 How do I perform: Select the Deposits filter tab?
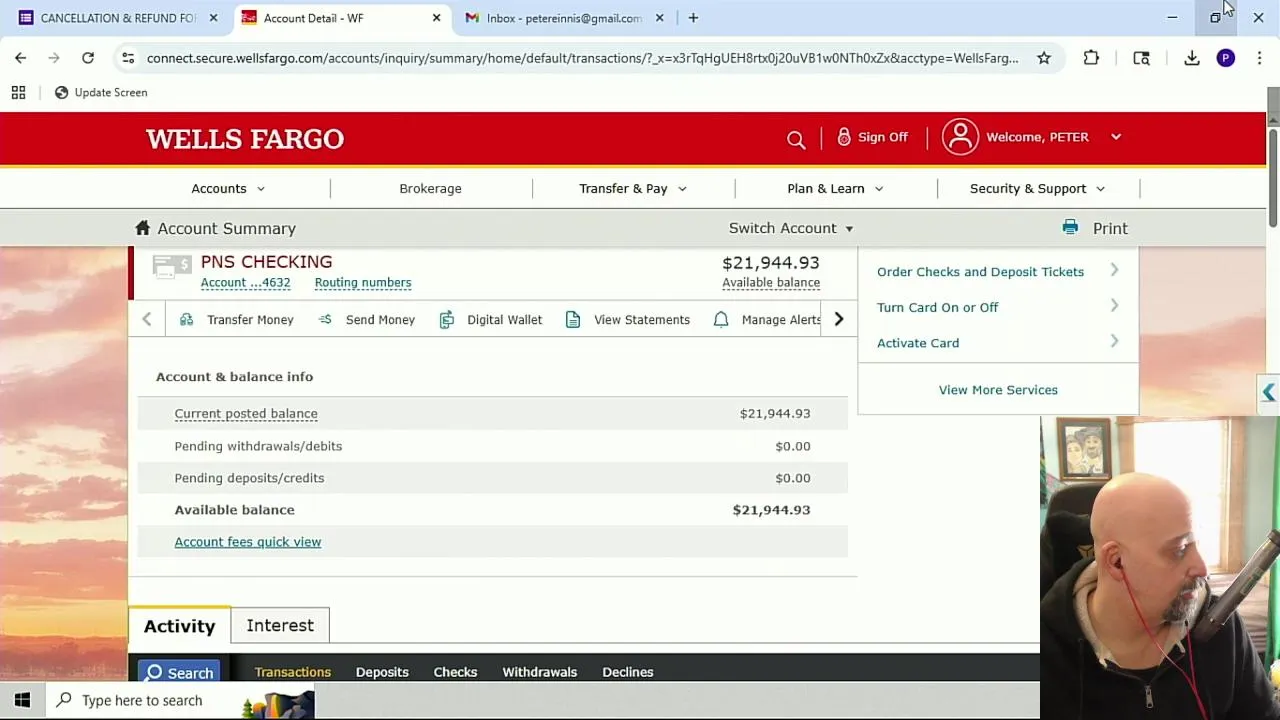pos(382,672)
